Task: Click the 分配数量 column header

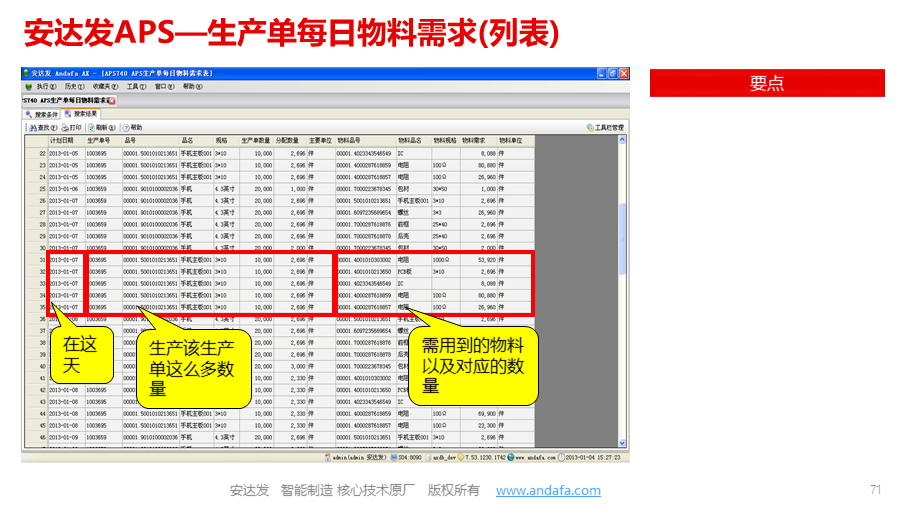Action: [x=290, y=141]
